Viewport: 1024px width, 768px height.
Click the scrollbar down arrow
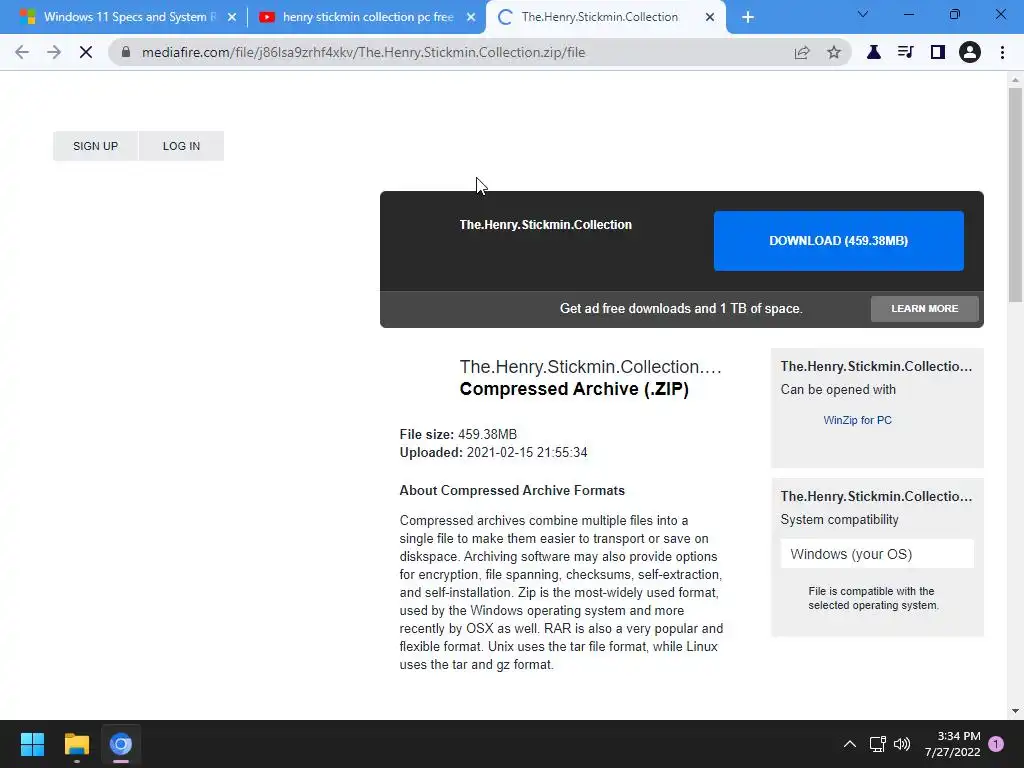(1015, 711)
